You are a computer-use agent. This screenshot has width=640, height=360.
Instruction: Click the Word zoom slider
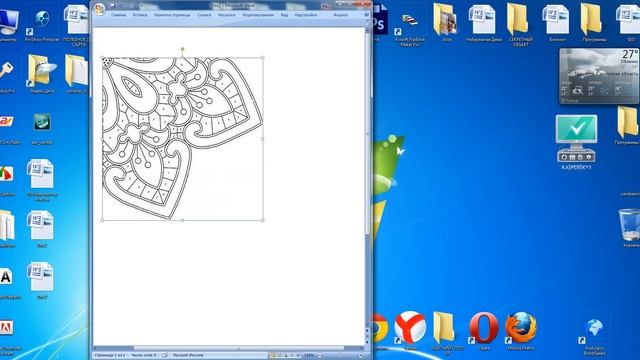340,356
